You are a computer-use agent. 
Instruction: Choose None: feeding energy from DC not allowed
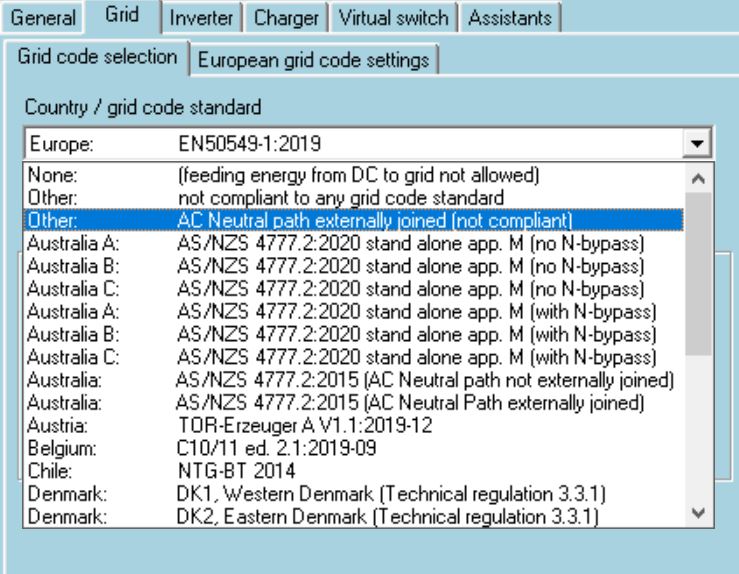click(x=353, y=175)
